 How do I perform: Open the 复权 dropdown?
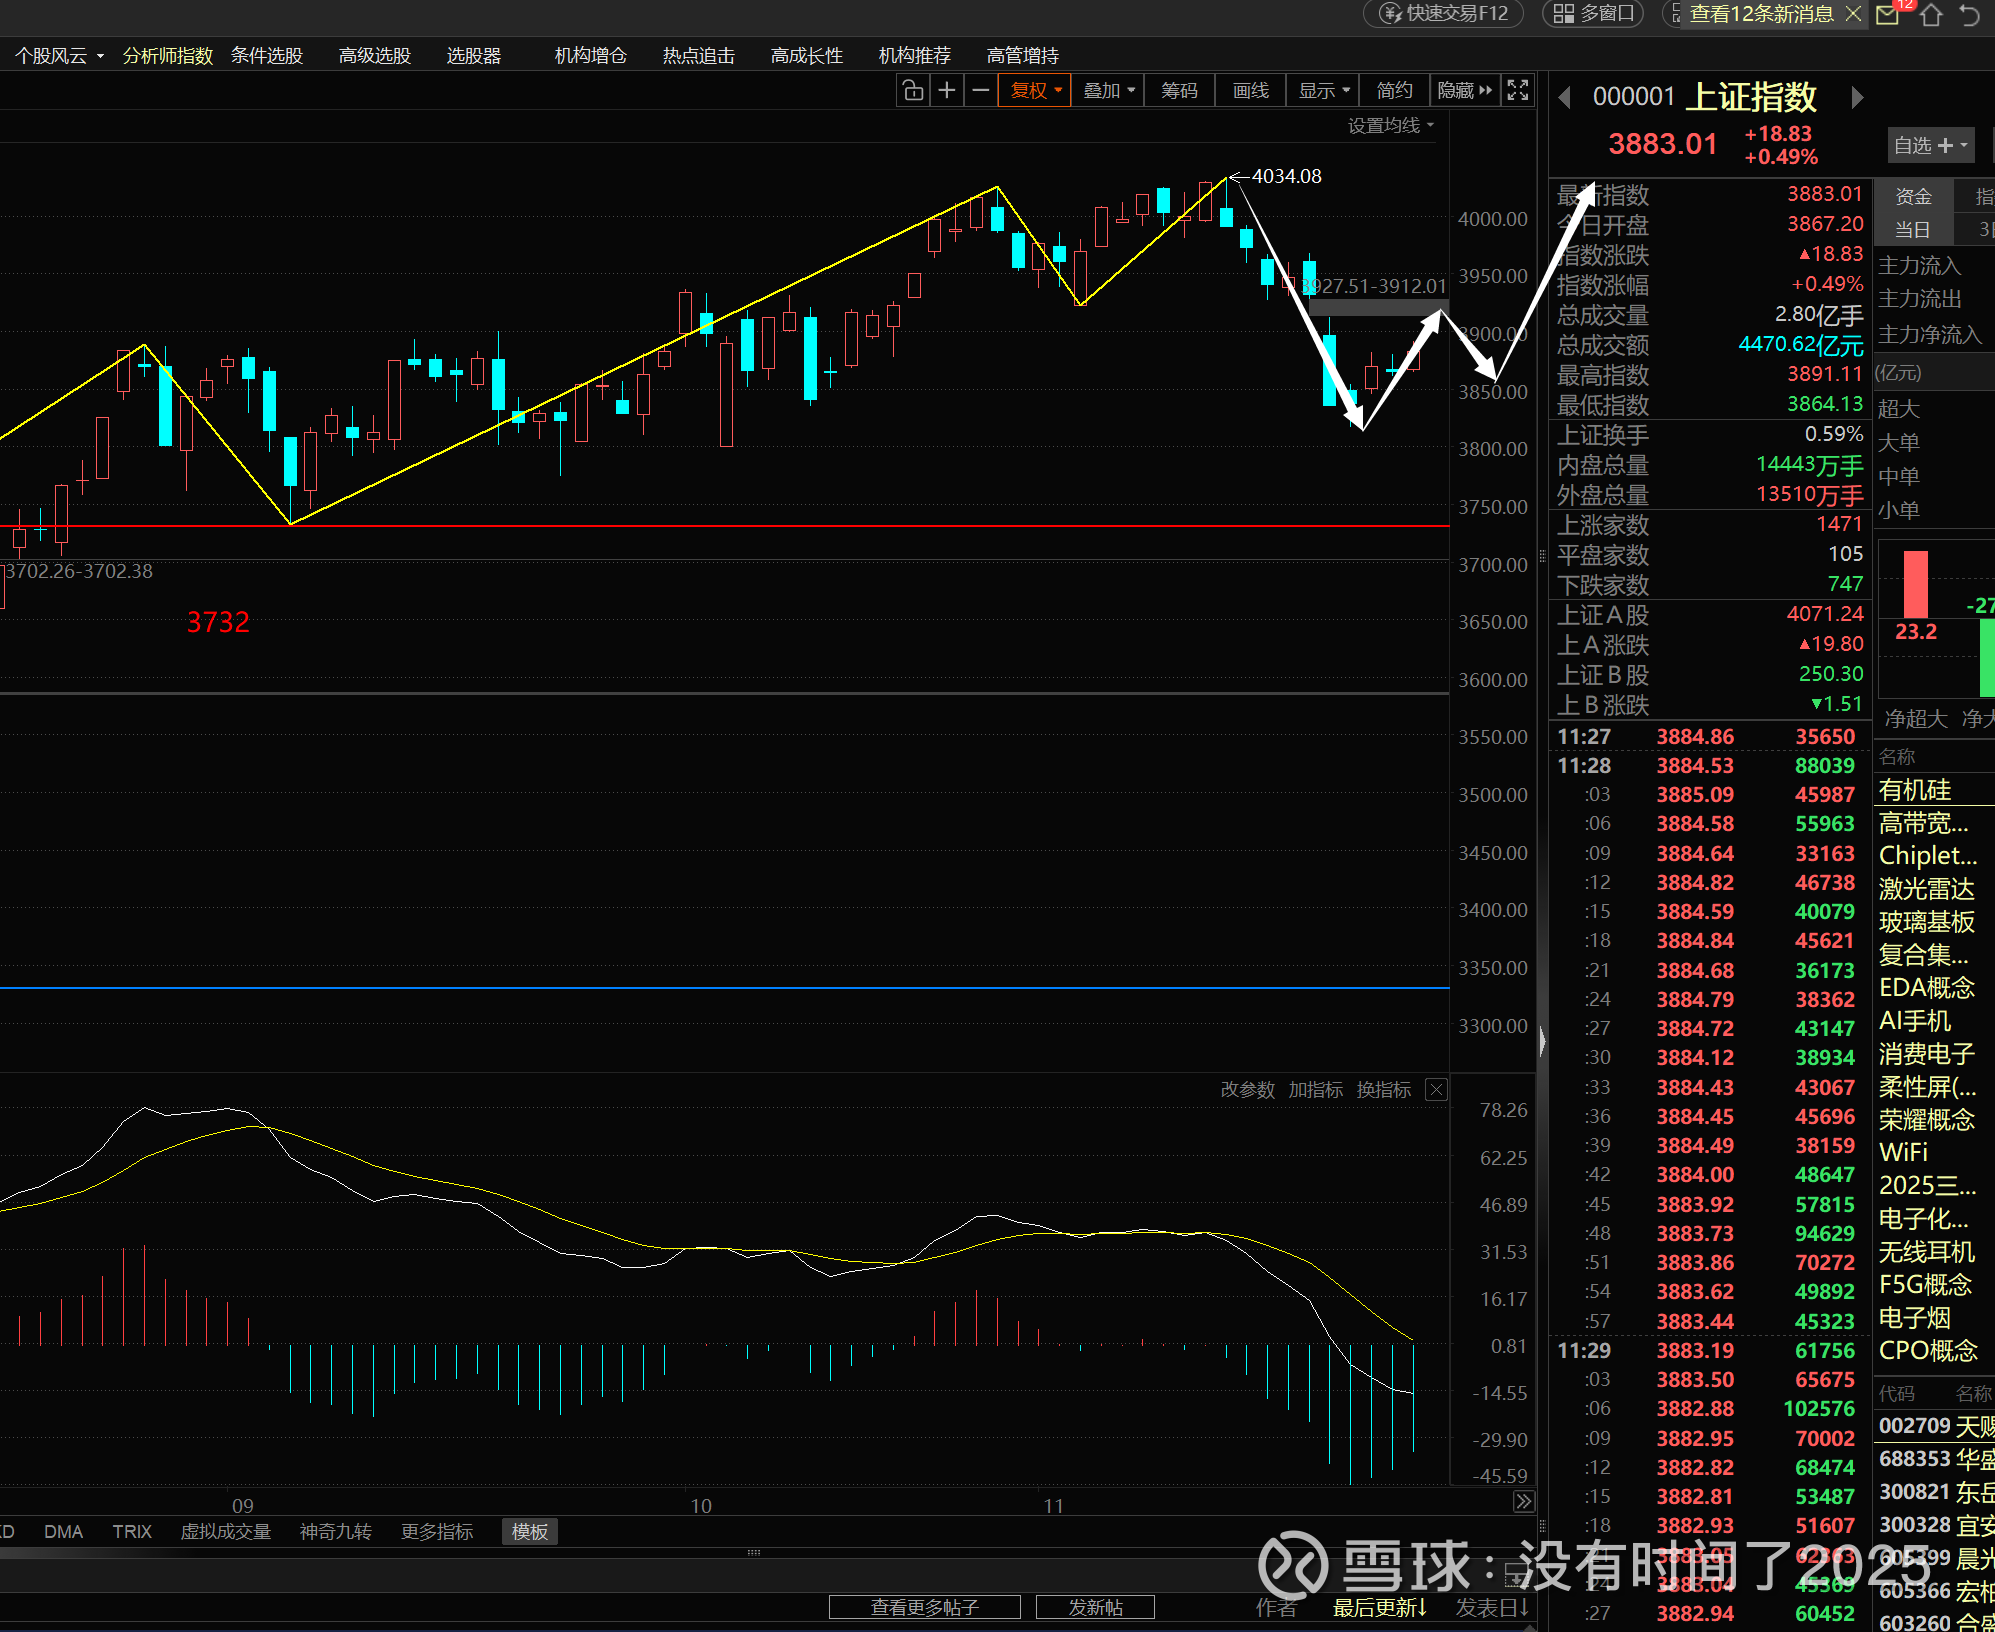click(x=1035, y=91)
